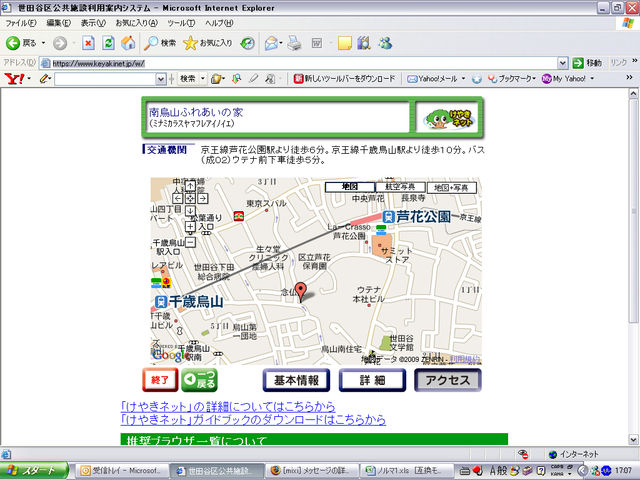Expand the Yahoo!メール toolbar dropdown
640x480 pixels.
click(x=463, y=78)
